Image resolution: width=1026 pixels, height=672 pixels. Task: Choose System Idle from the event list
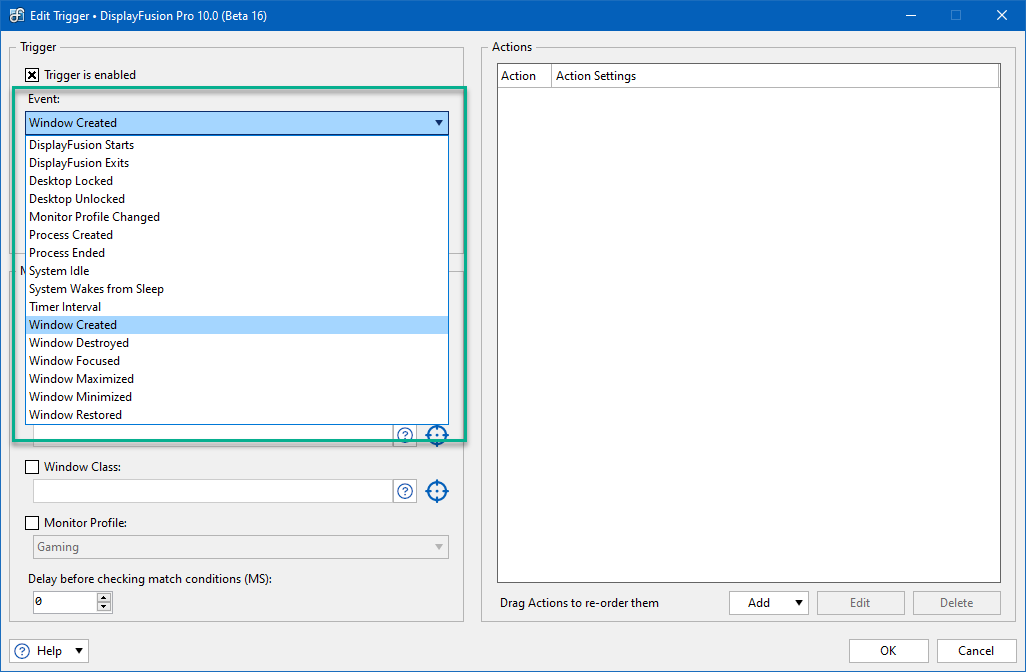[237, 271]
